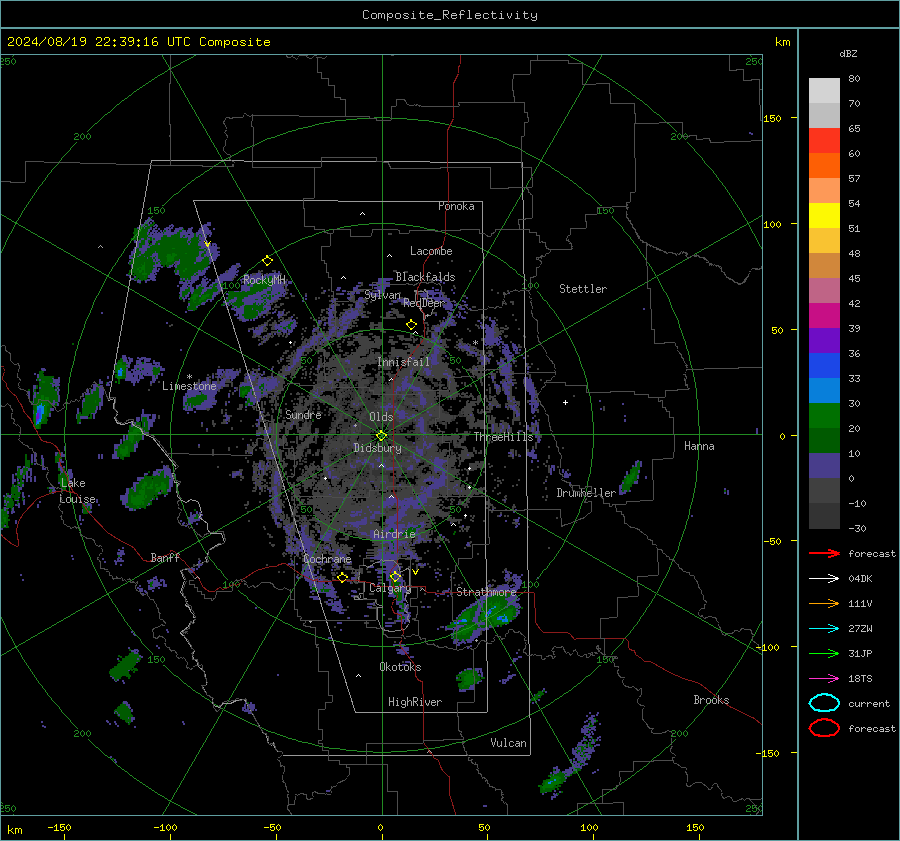This screenshot has width=900, height=841.
Task: Click the dBZ scale heading
Action: coord(848,53)
